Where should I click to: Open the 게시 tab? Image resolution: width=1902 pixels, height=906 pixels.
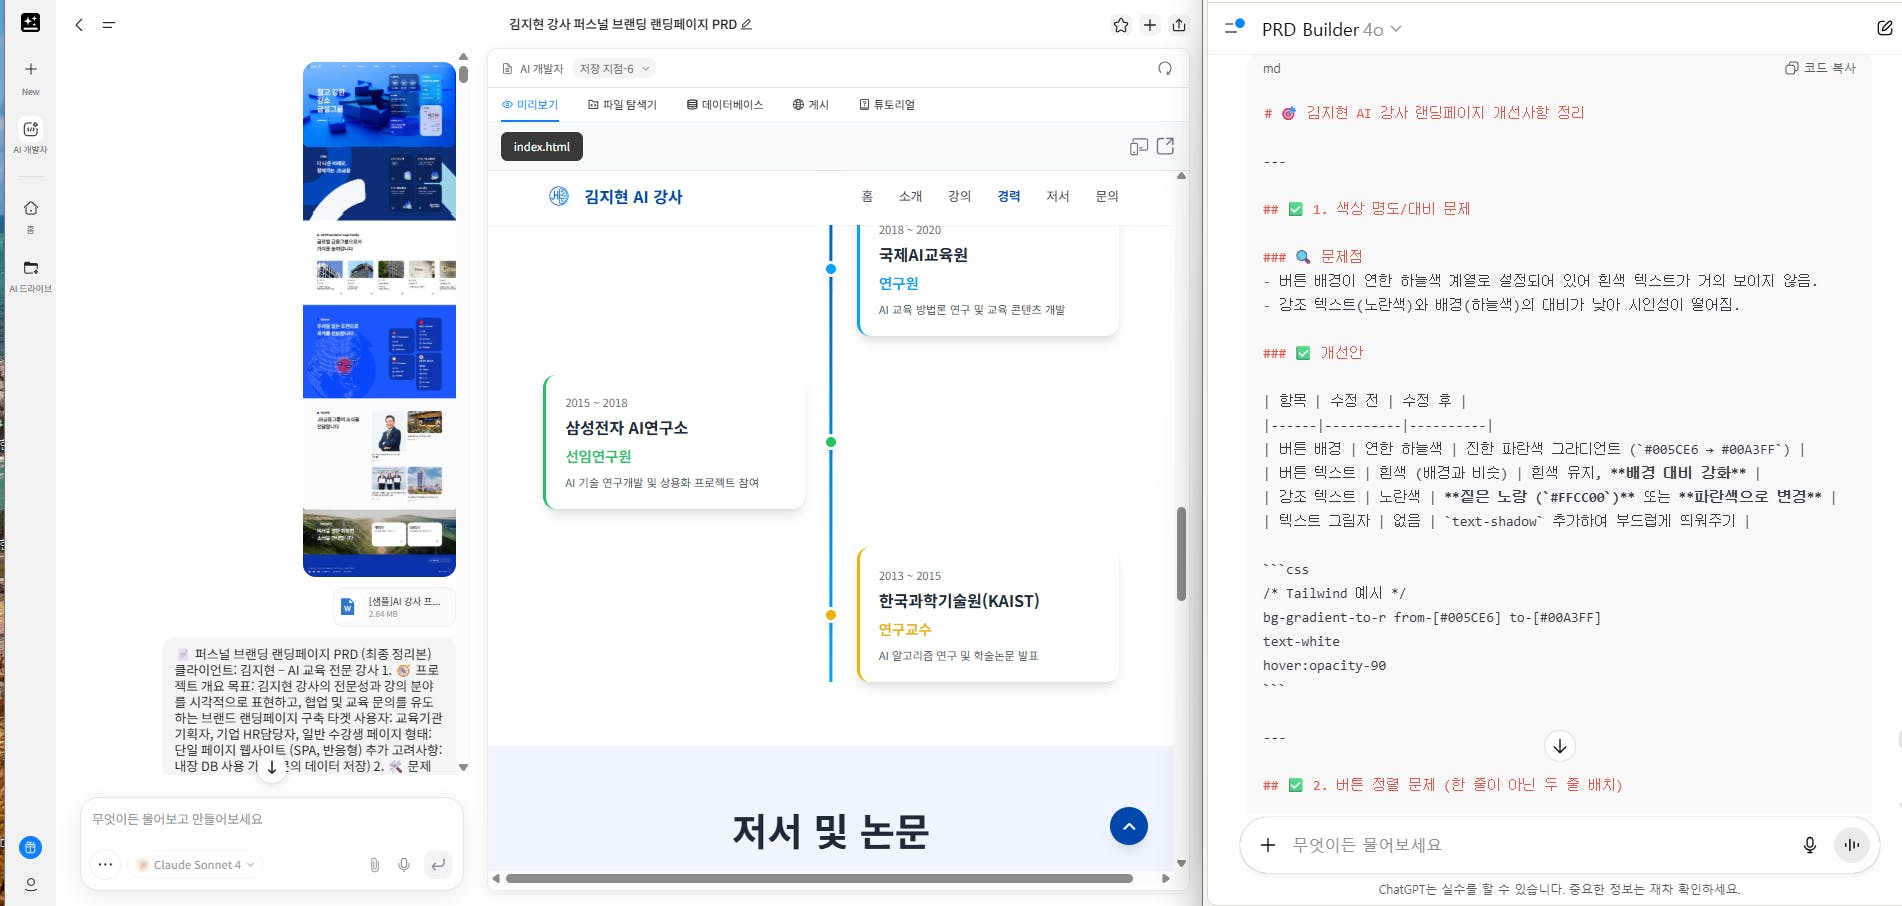pyautogui.click(x=811, y=105)
